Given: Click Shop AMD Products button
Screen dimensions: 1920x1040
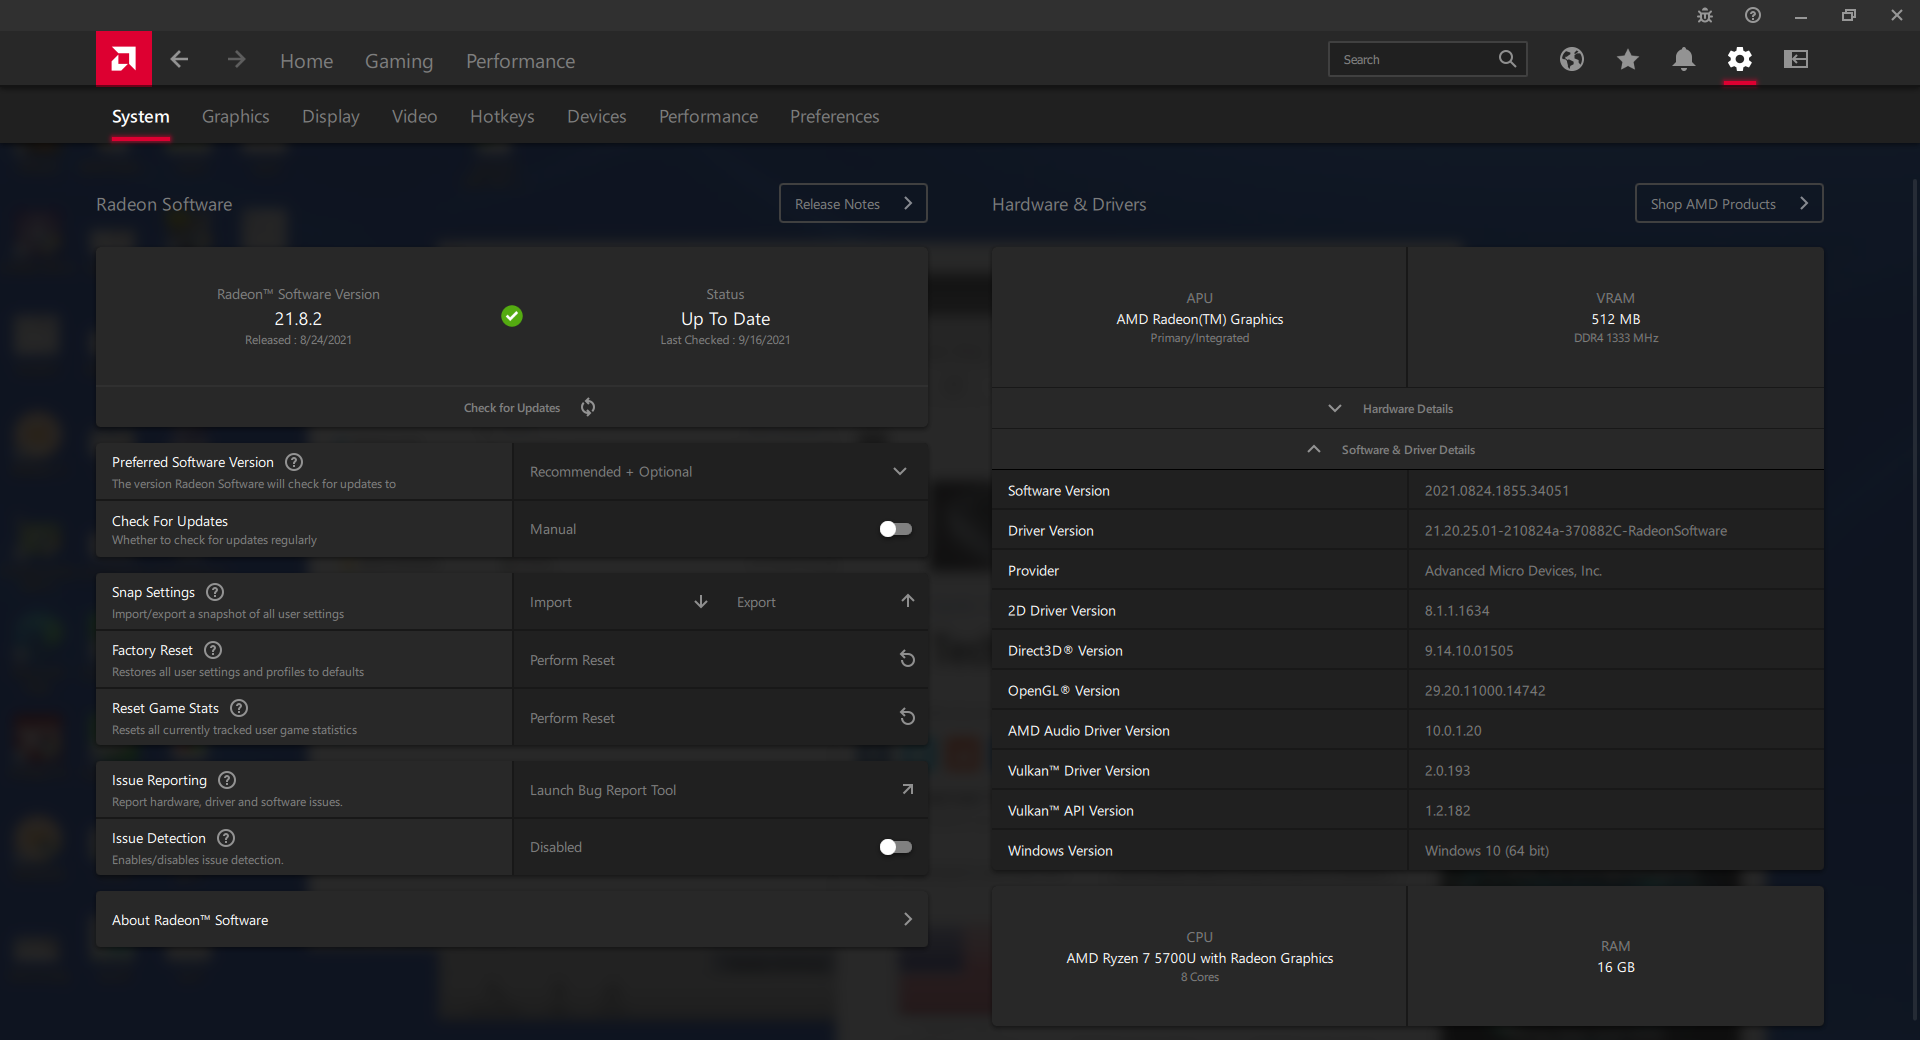Looking at the screenshot, I should tap(1729, 203).
